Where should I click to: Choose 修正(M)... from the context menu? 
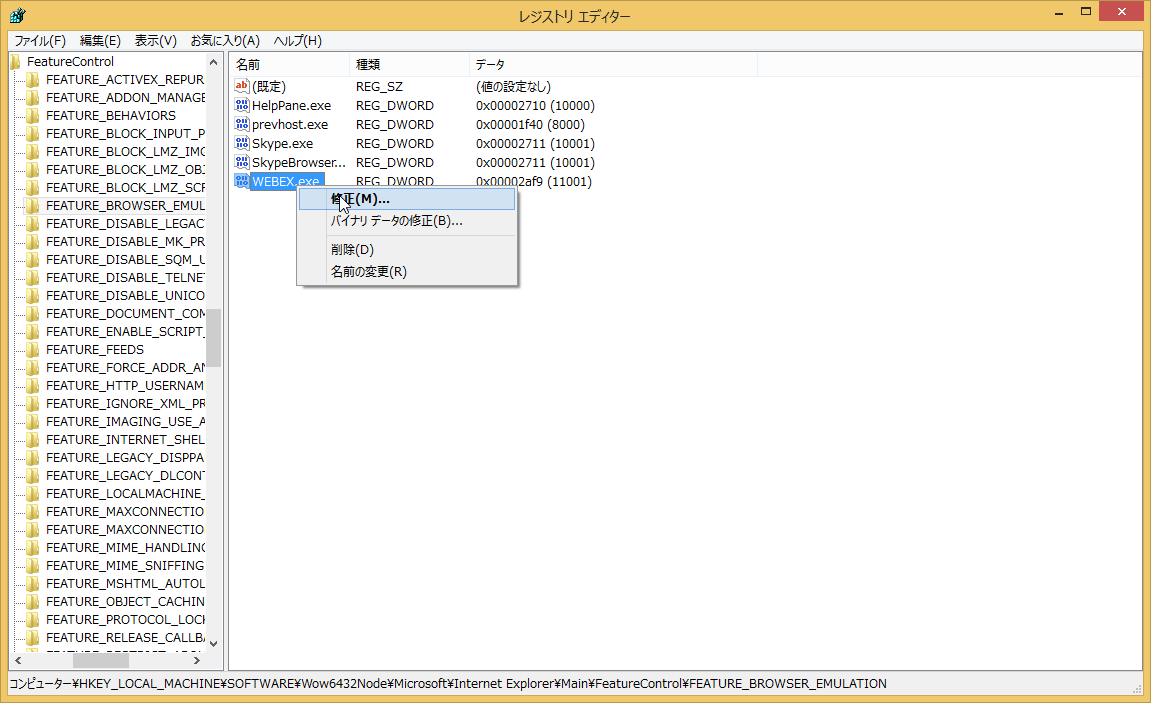360,199
